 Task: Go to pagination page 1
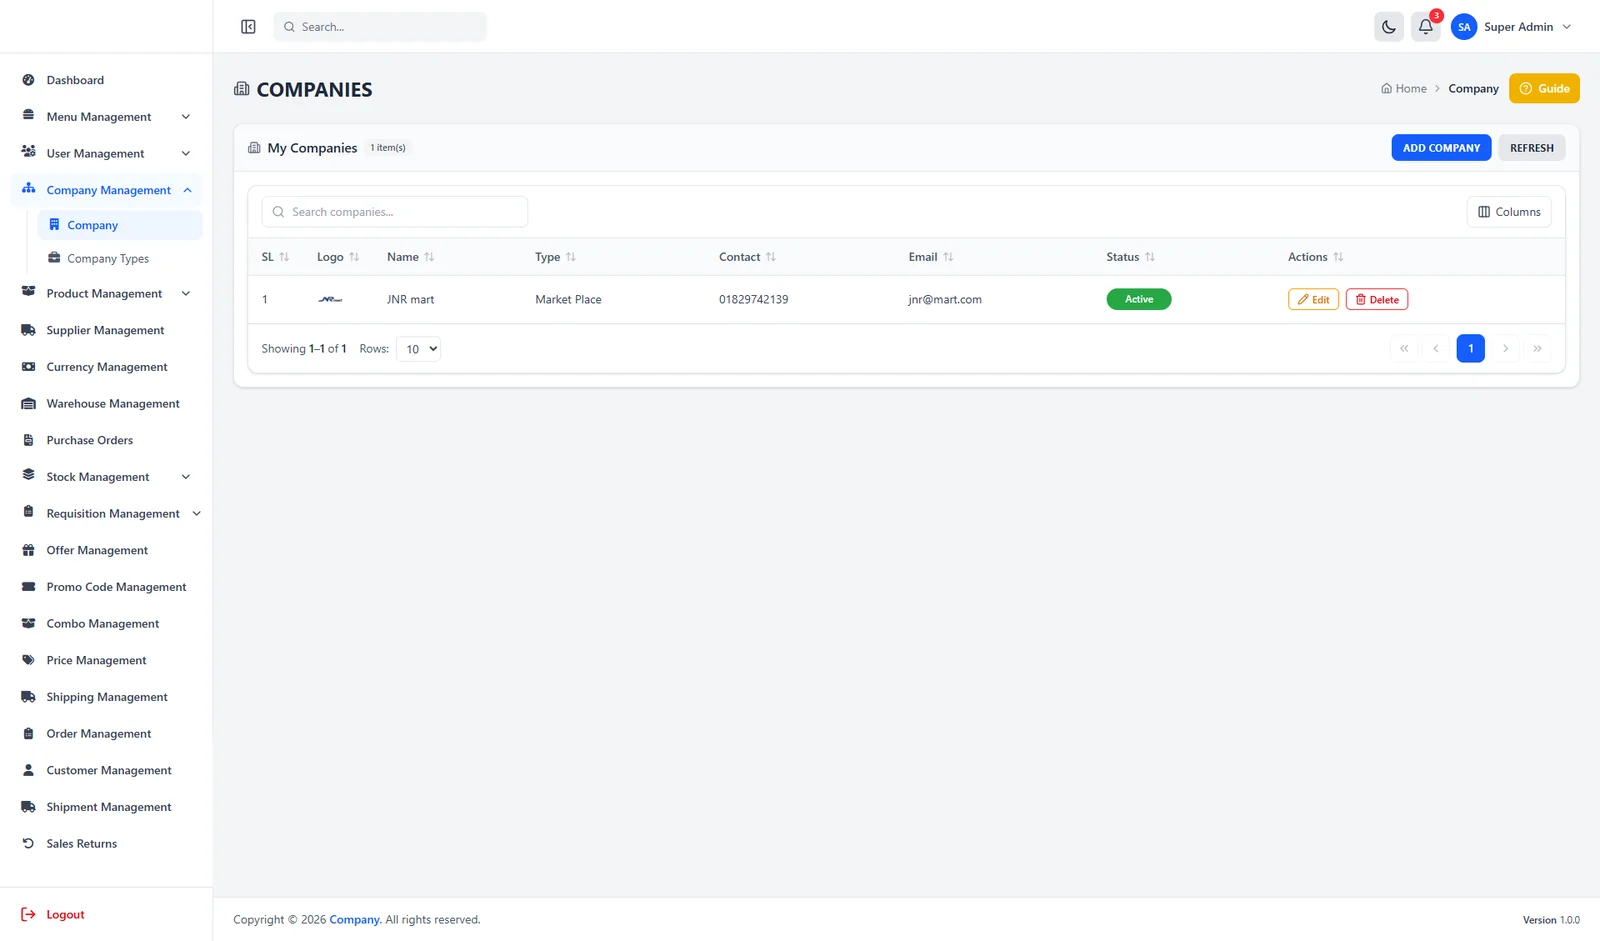[x=1470, y=349]
